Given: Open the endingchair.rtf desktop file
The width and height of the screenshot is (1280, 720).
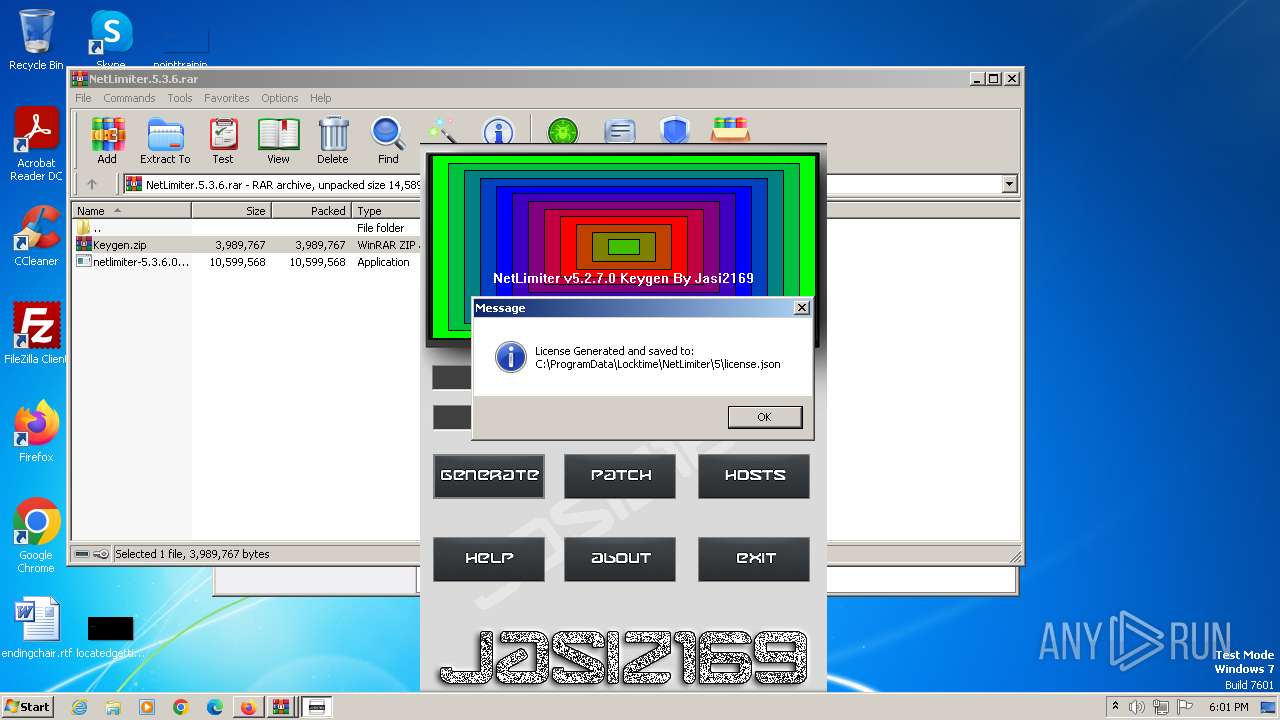Looking at the screenshot, I should 37,628.
